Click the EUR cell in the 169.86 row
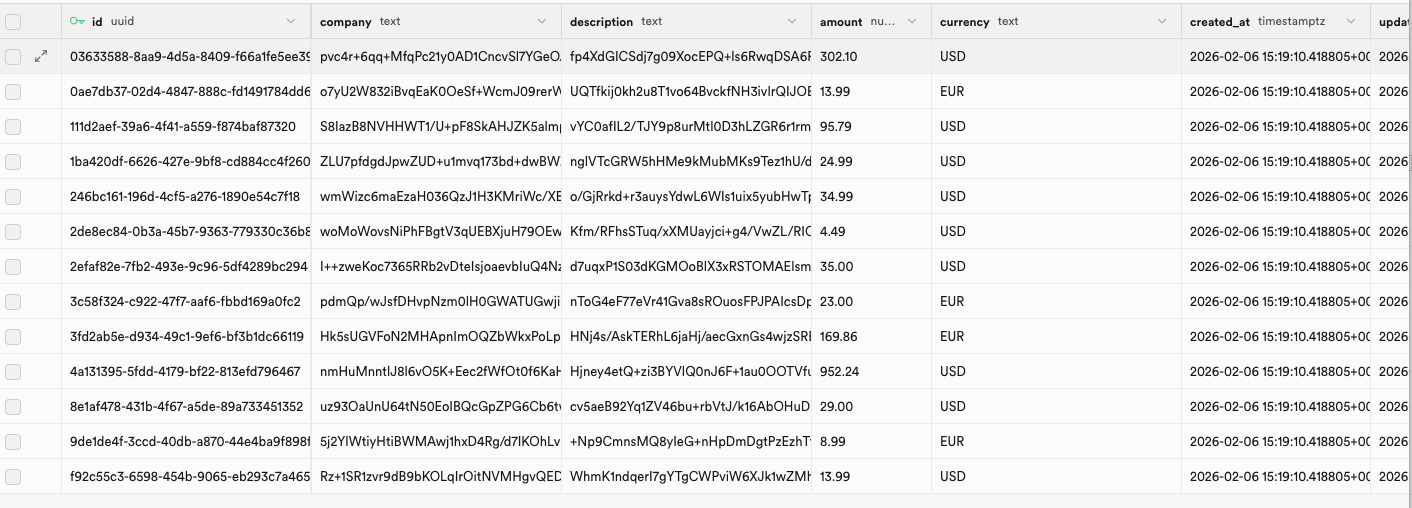 pos(952,337)
